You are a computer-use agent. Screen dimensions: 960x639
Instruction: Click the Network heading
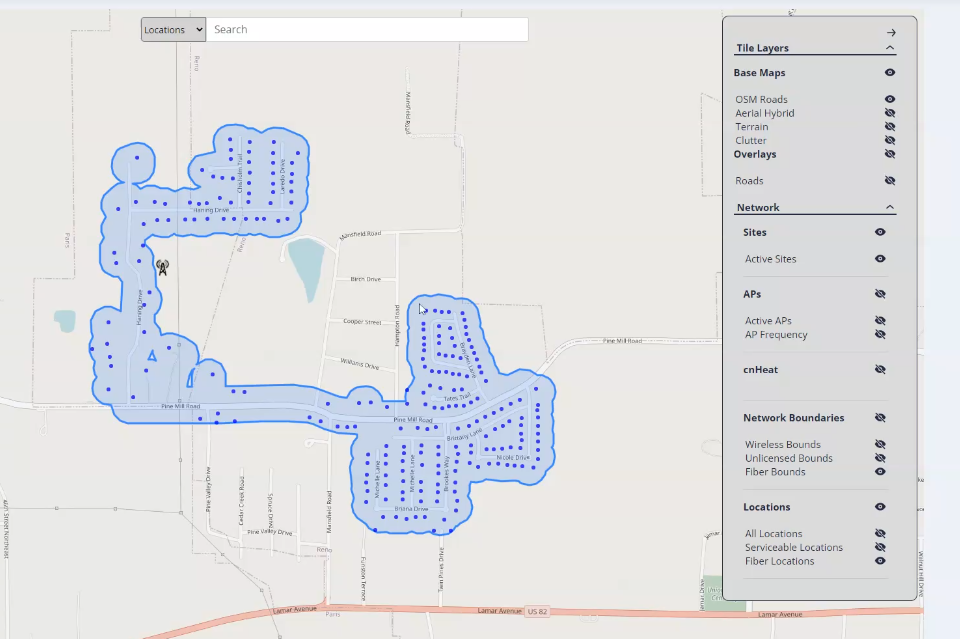click(758, 207)
